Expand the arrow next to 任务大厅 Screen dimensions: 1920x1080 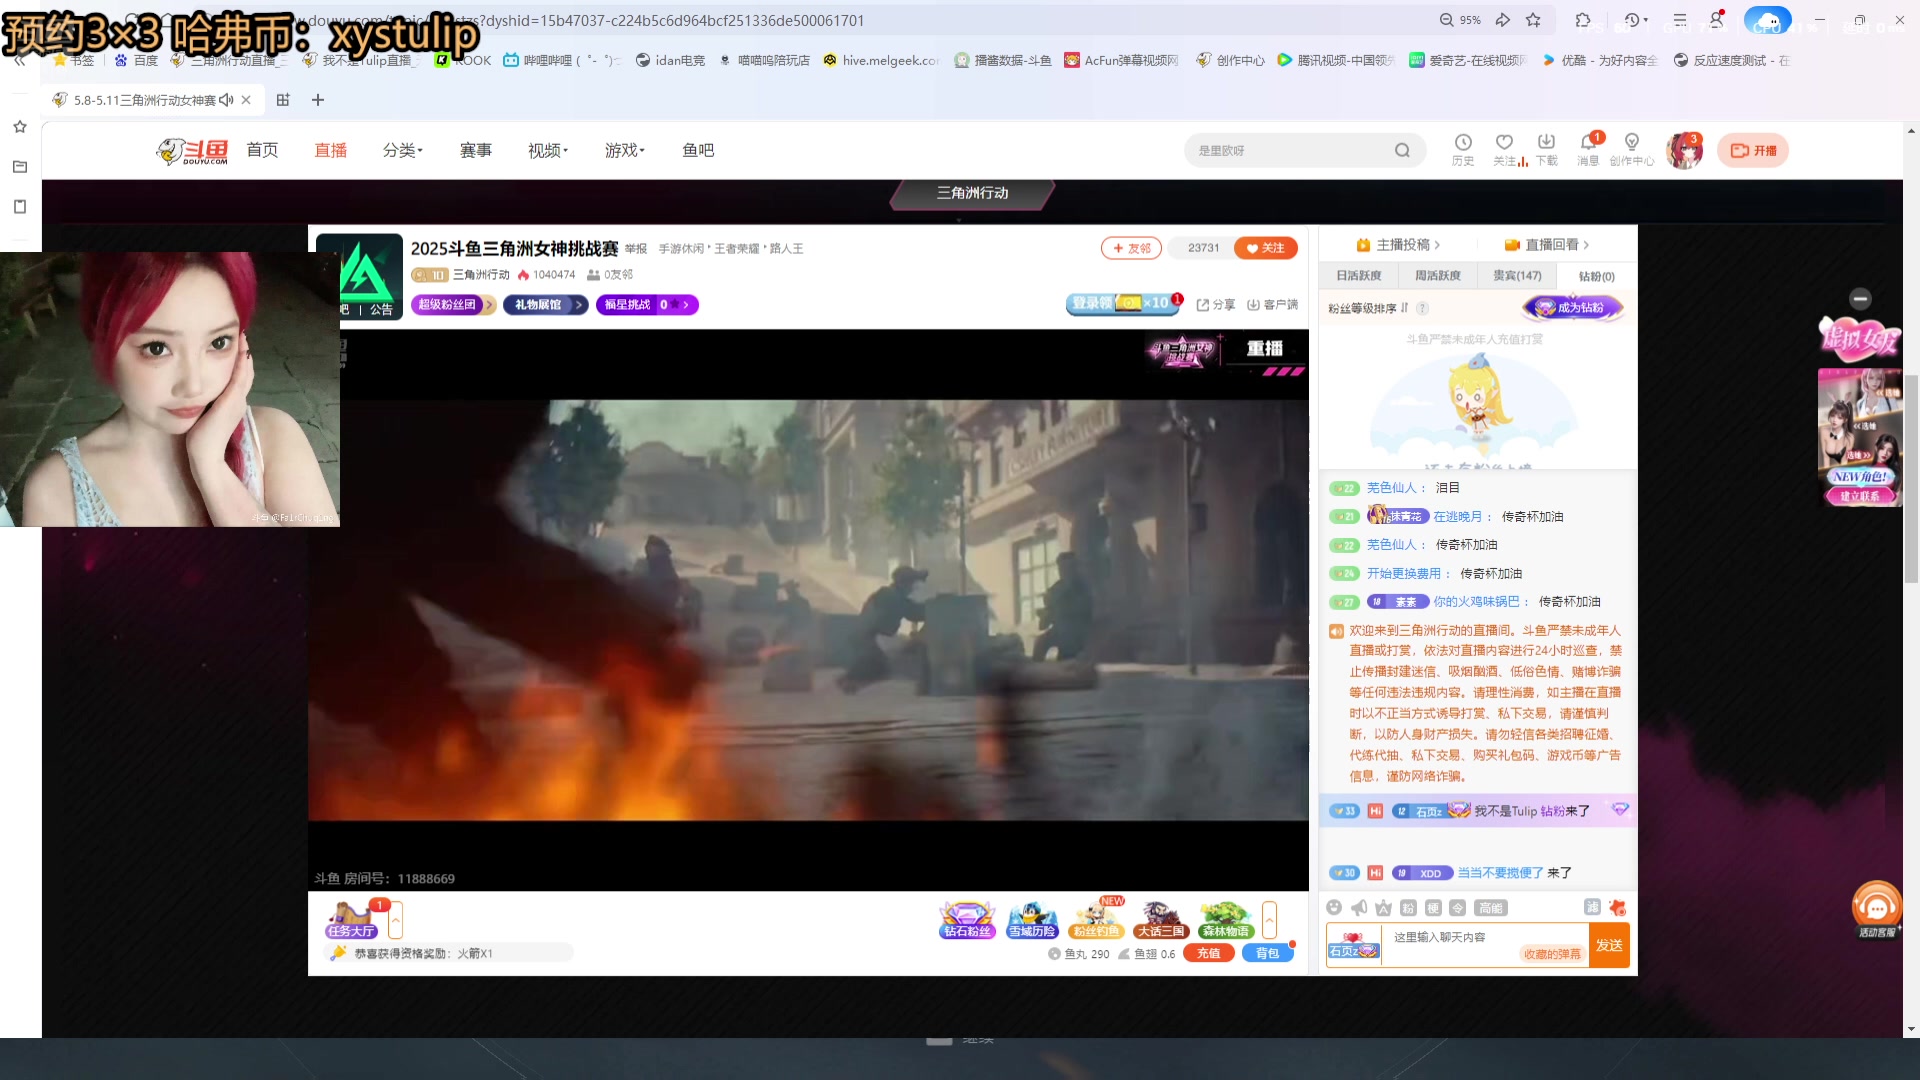click(x=396, y=919)
